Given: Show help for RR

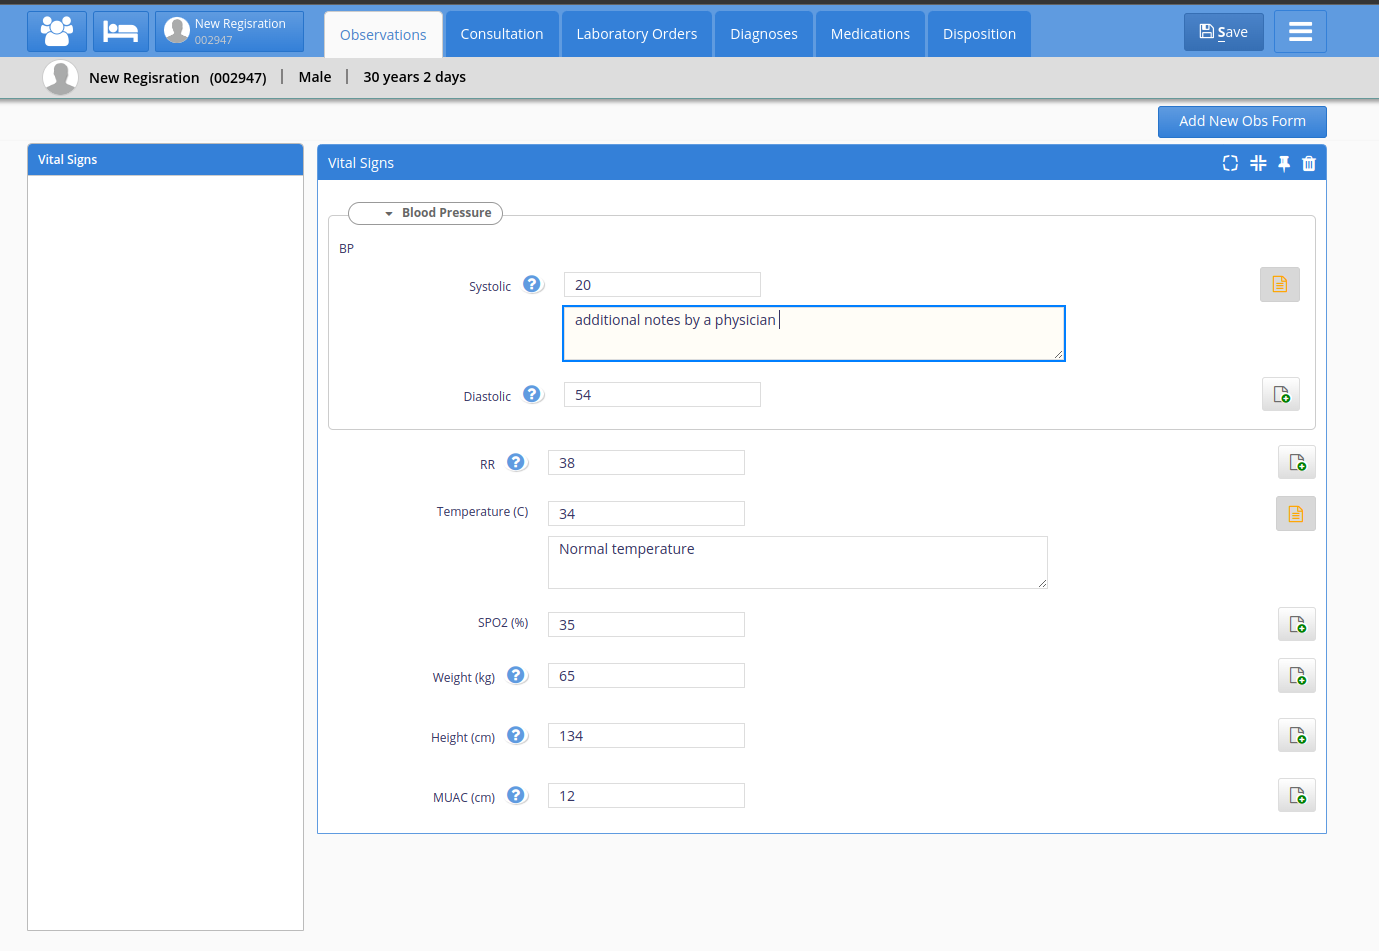Looking at the screenshot, I should pos(517,462).
